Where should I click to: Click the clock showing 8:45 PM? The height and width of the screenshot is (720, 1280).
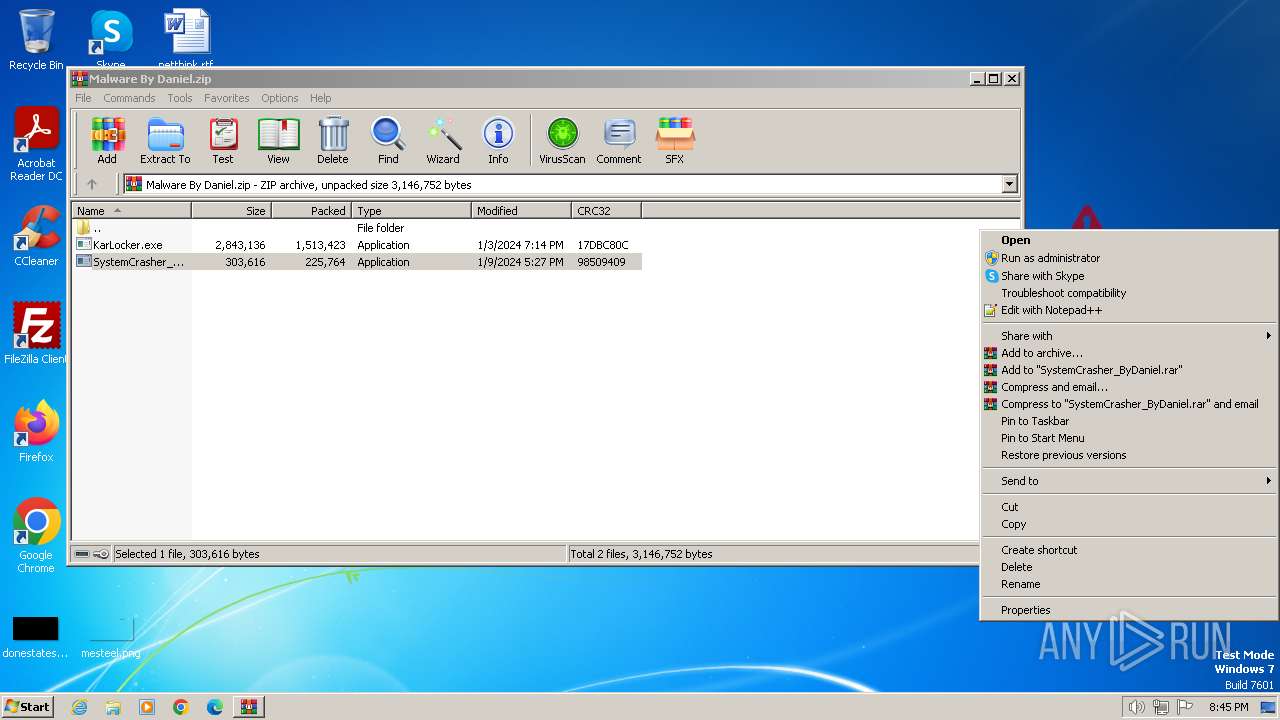[1228, 707]
